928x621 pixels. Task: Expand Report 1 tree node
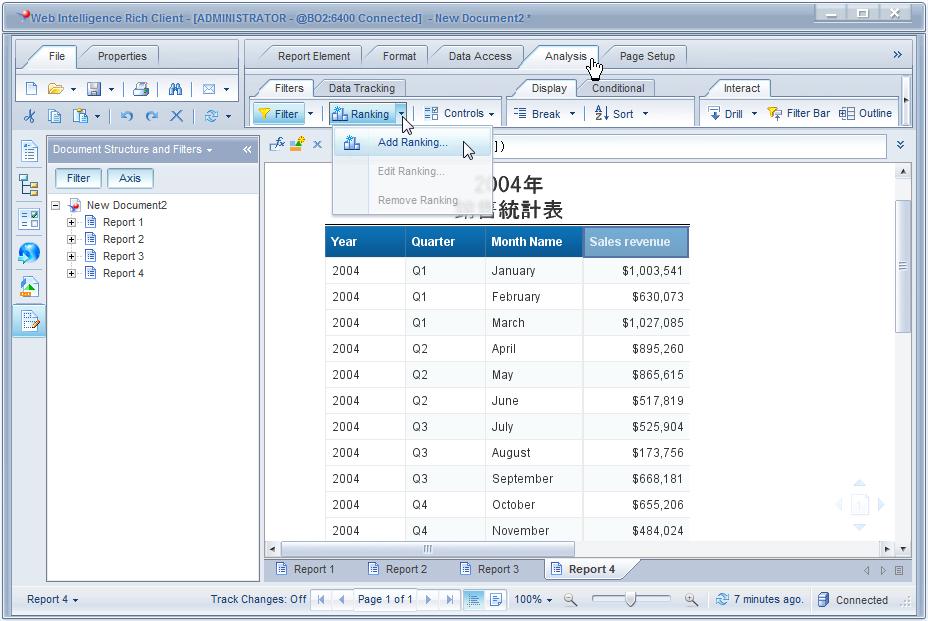(x=72, y=223)
